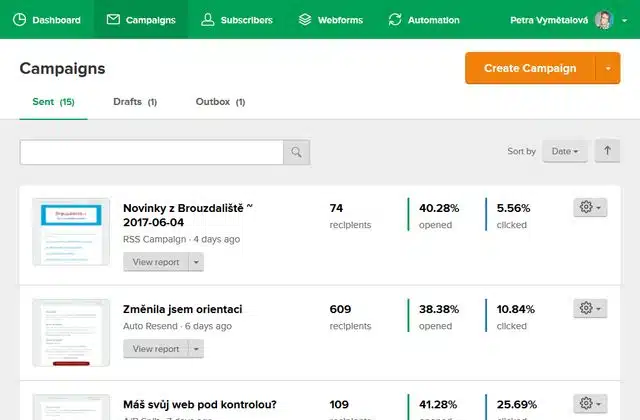Image resolution: width=640 pixels, height=420 pixels.
Task: Go to the Dashboard menu item
Action: pos(47,20)
